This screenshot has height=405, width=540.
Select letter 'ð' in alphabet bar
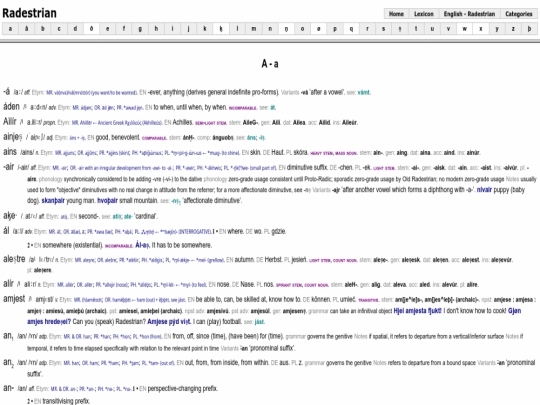coord(91,29)
